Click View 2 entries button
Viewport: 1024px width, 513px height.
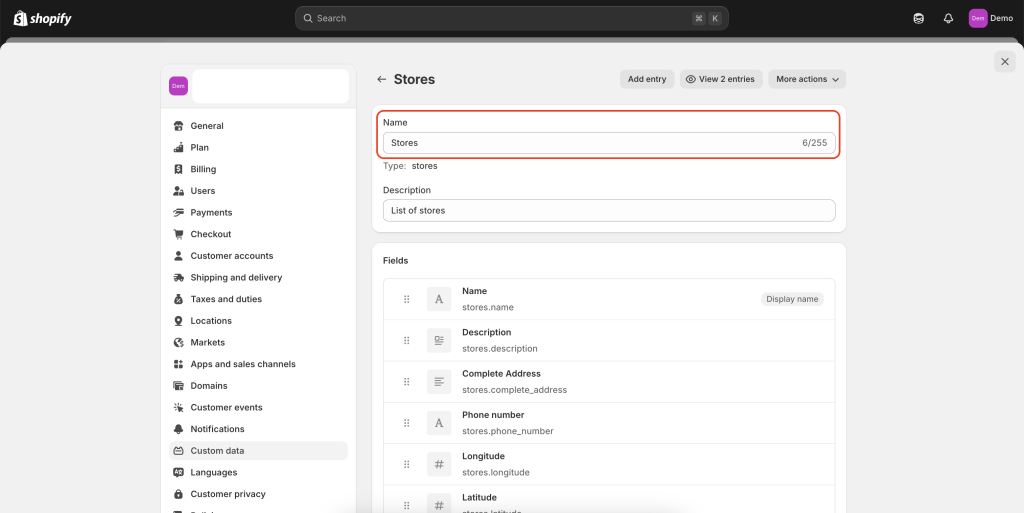point(721,79)
